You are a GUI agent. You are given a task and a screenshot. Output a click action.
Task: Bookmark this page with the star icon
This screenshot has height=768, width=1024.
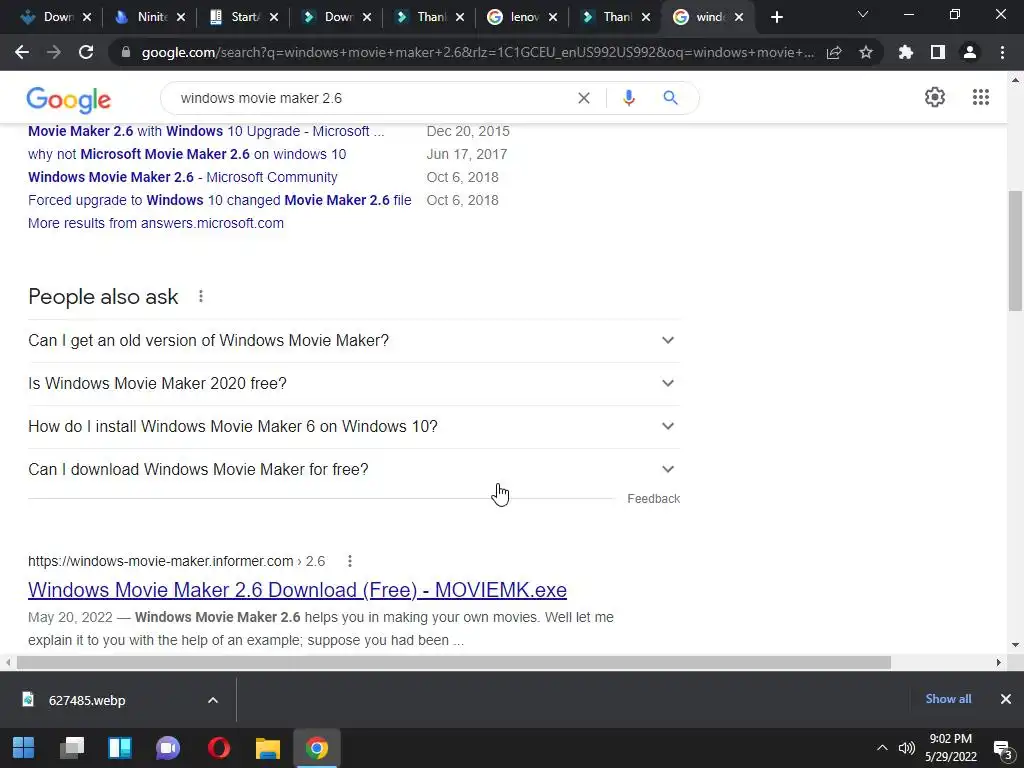tap(866, 52)
